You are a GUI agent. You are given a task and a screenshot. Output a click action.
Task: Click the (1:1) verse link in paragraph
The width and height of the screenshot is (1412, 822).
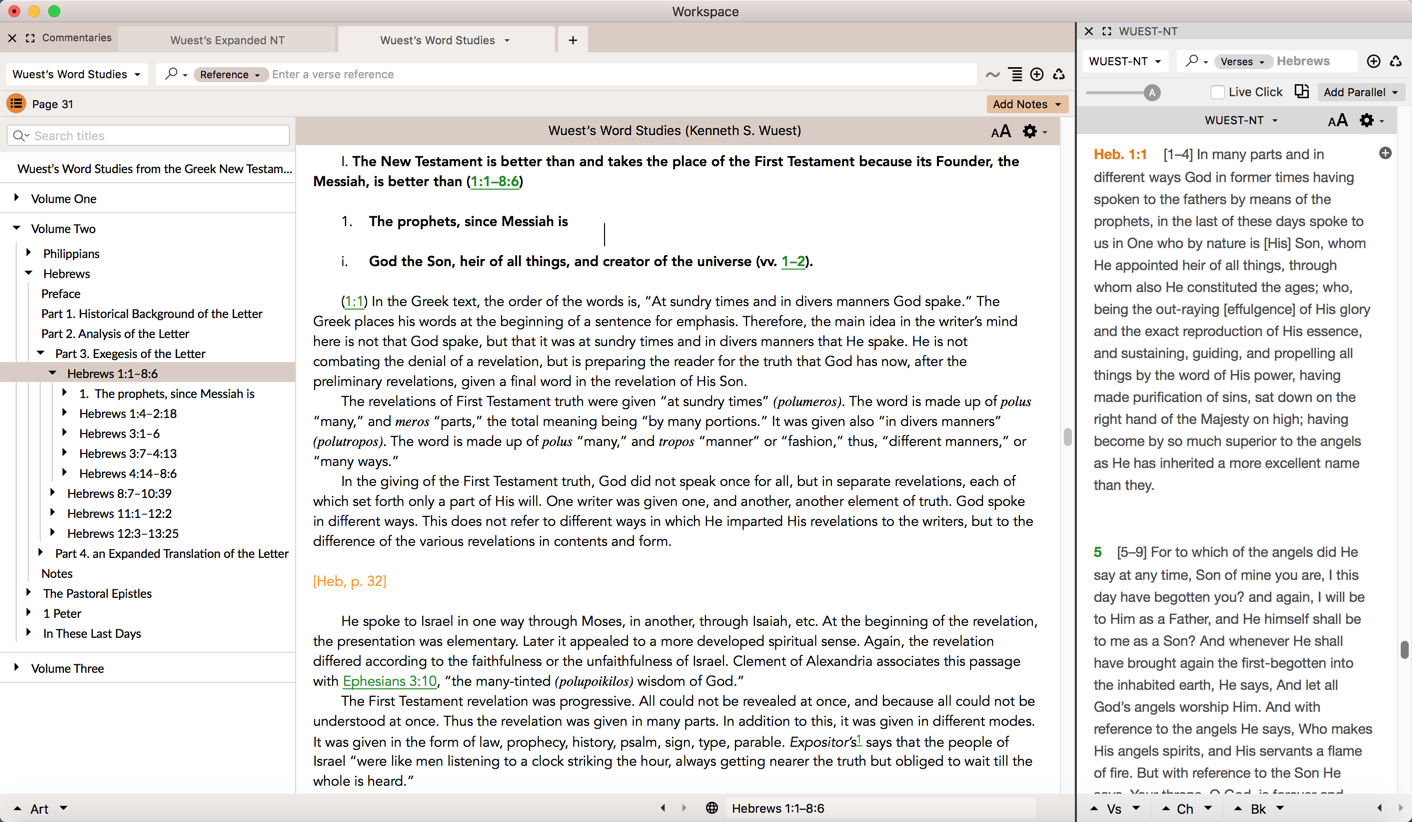coord(355,301)
